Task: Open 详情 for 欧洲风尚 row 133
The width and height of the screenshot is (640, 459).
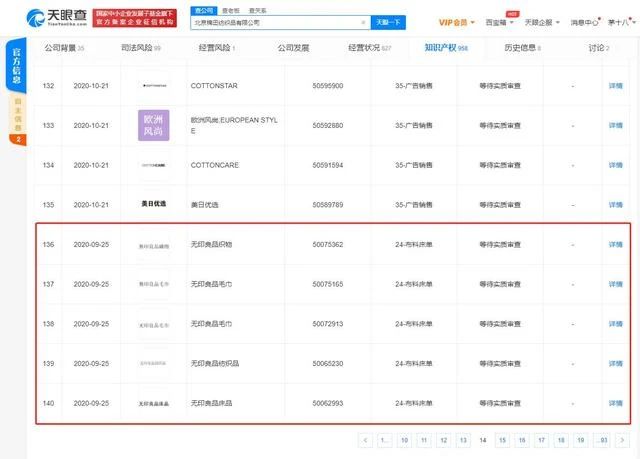Action: click(616, 125)
